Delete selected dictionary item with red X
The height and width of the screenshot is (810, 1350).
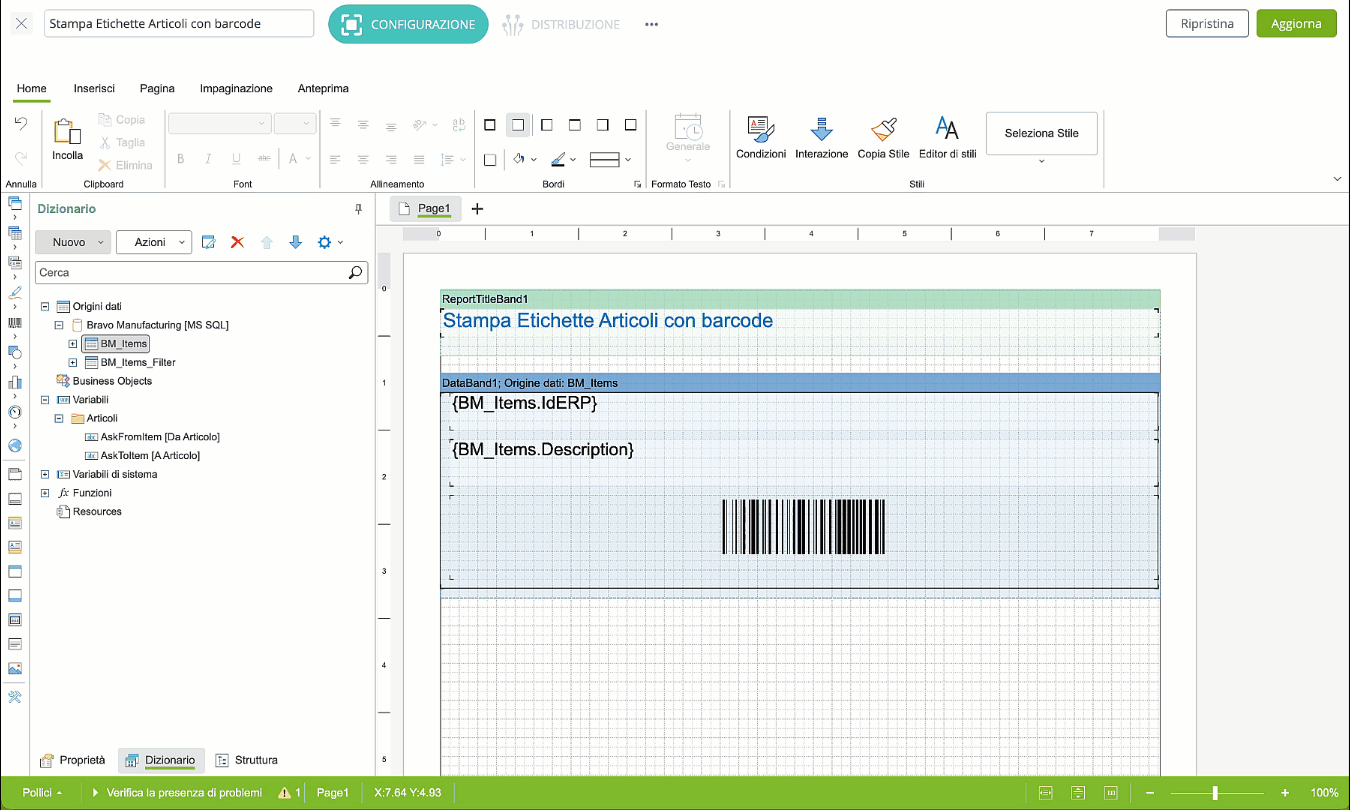[x=237, y=242]
